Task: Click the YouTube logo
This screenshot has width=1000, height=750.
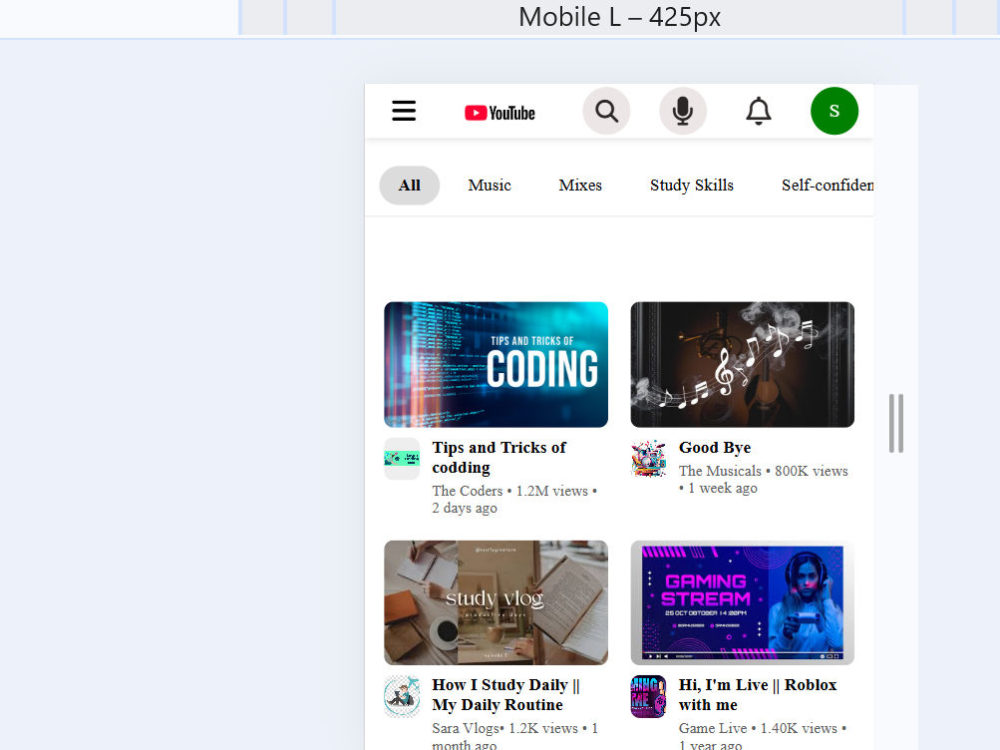Action: click(x=499, y=113)
